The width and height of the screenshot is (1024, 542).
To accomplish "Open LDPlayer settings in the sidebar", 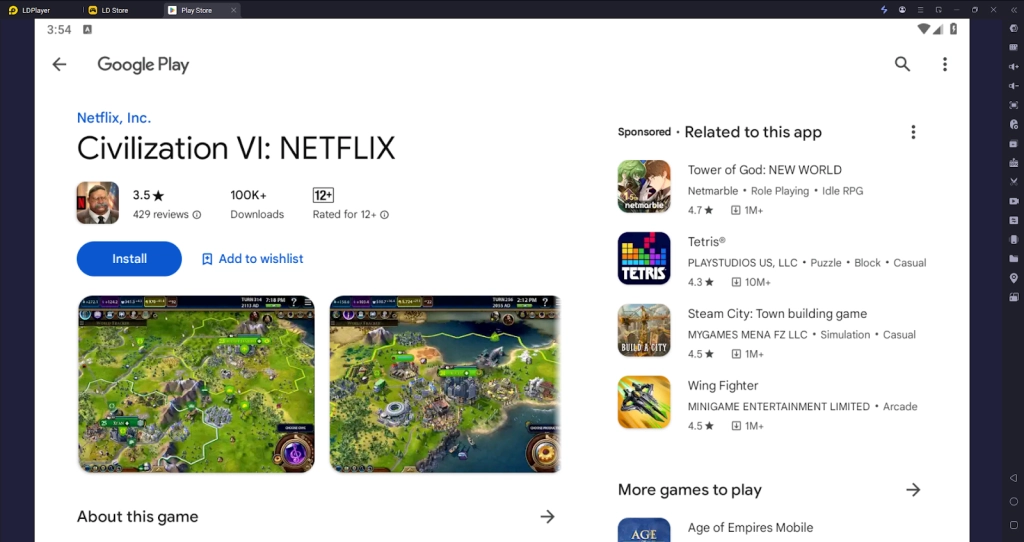I will click(1014, 29).
